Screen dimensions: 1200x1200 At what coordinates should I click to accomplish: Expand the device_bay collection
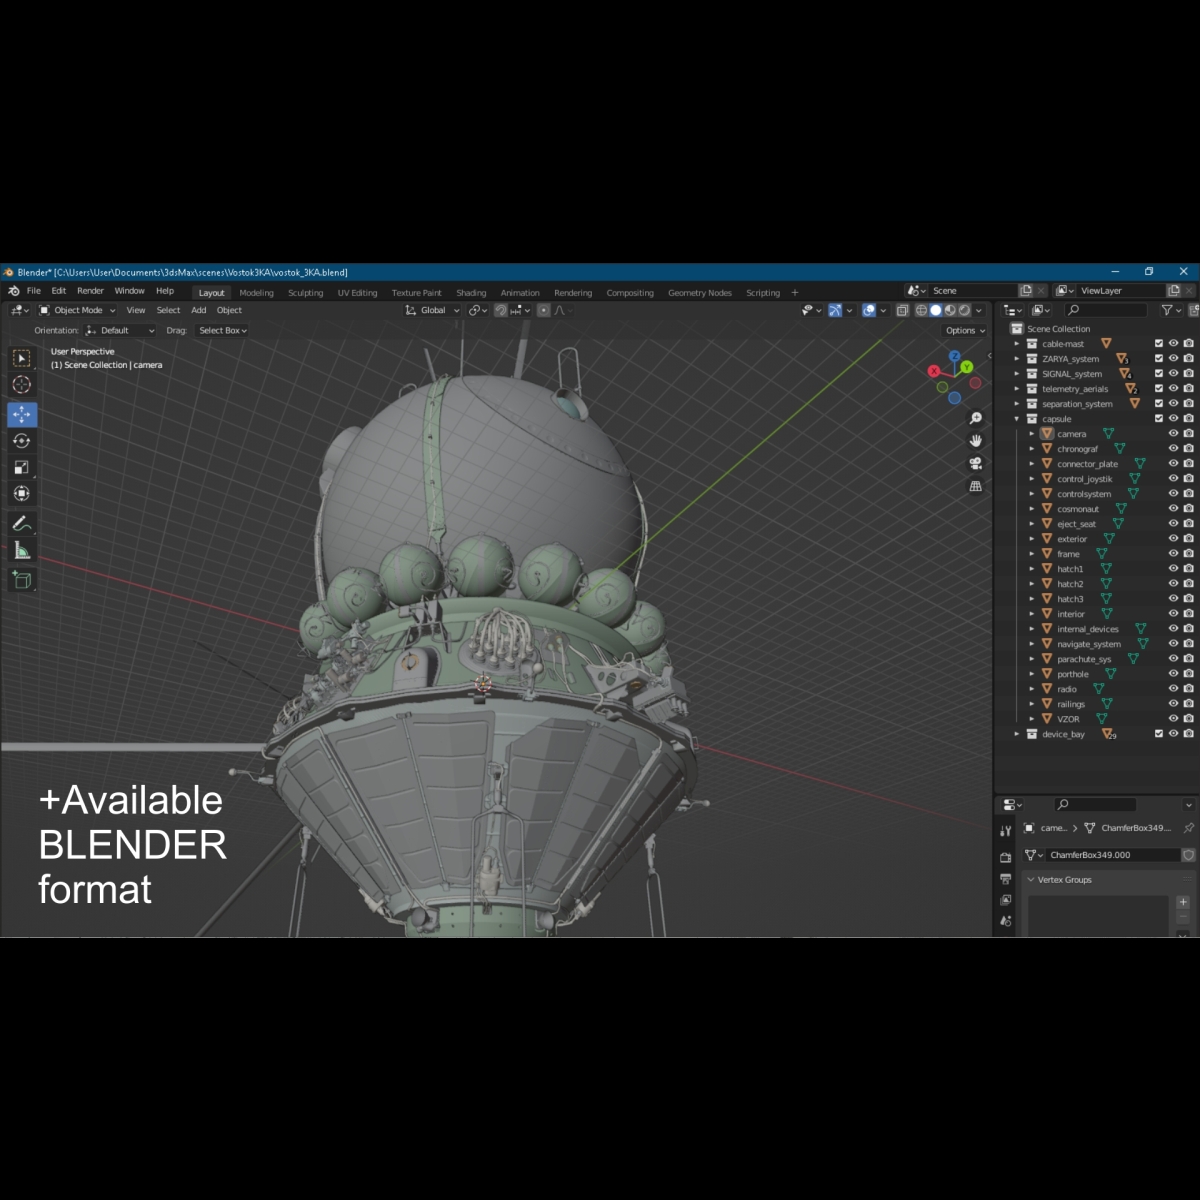coord(1018,734)
